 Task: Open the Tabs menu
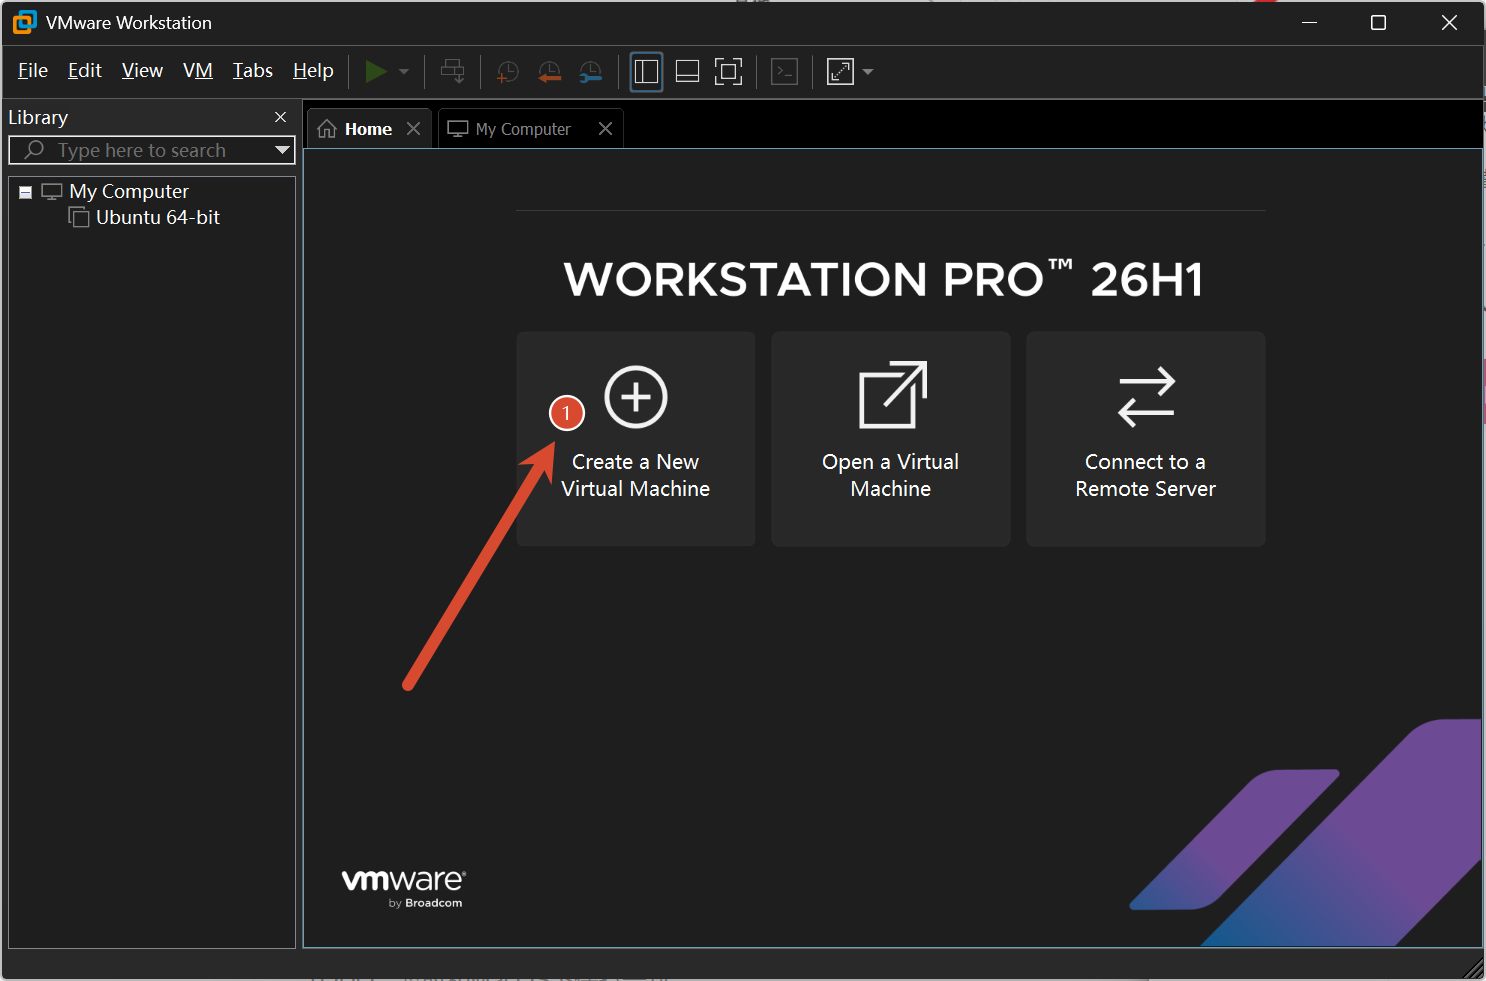click(253, 71)
